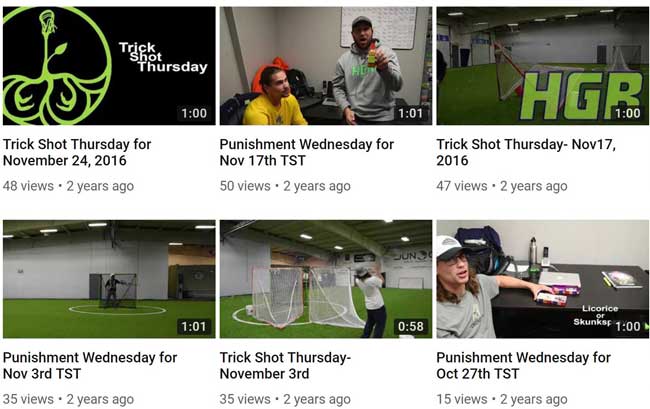Open the thumbnail with the man holding a bottle
This screenshot has width=650, height=409.
326,65
